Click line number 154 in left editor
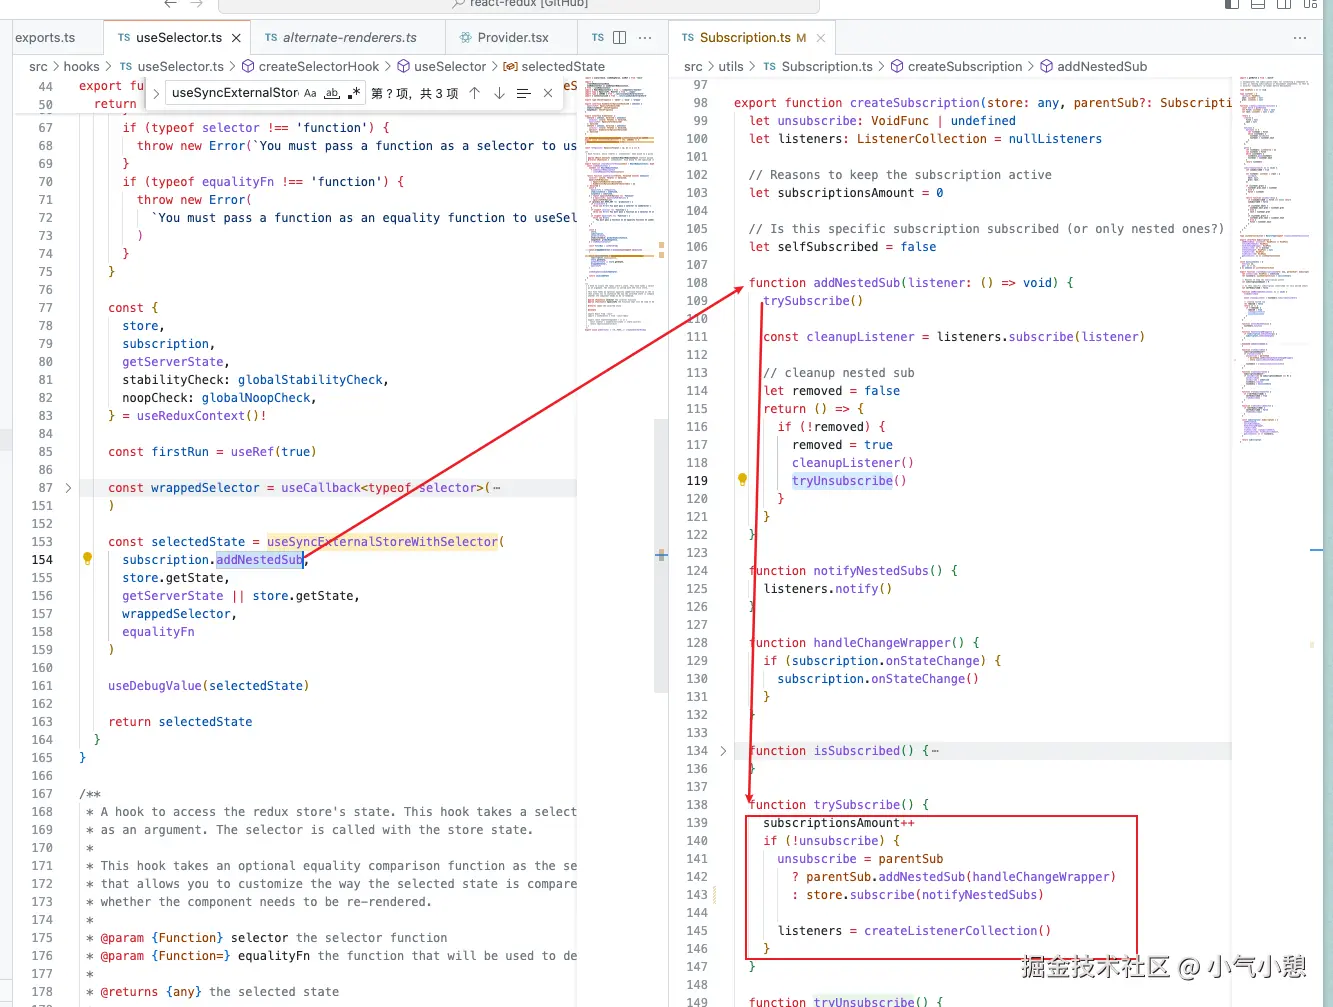Screen dimensions: 1333x1007 click(x=42, y=560)
